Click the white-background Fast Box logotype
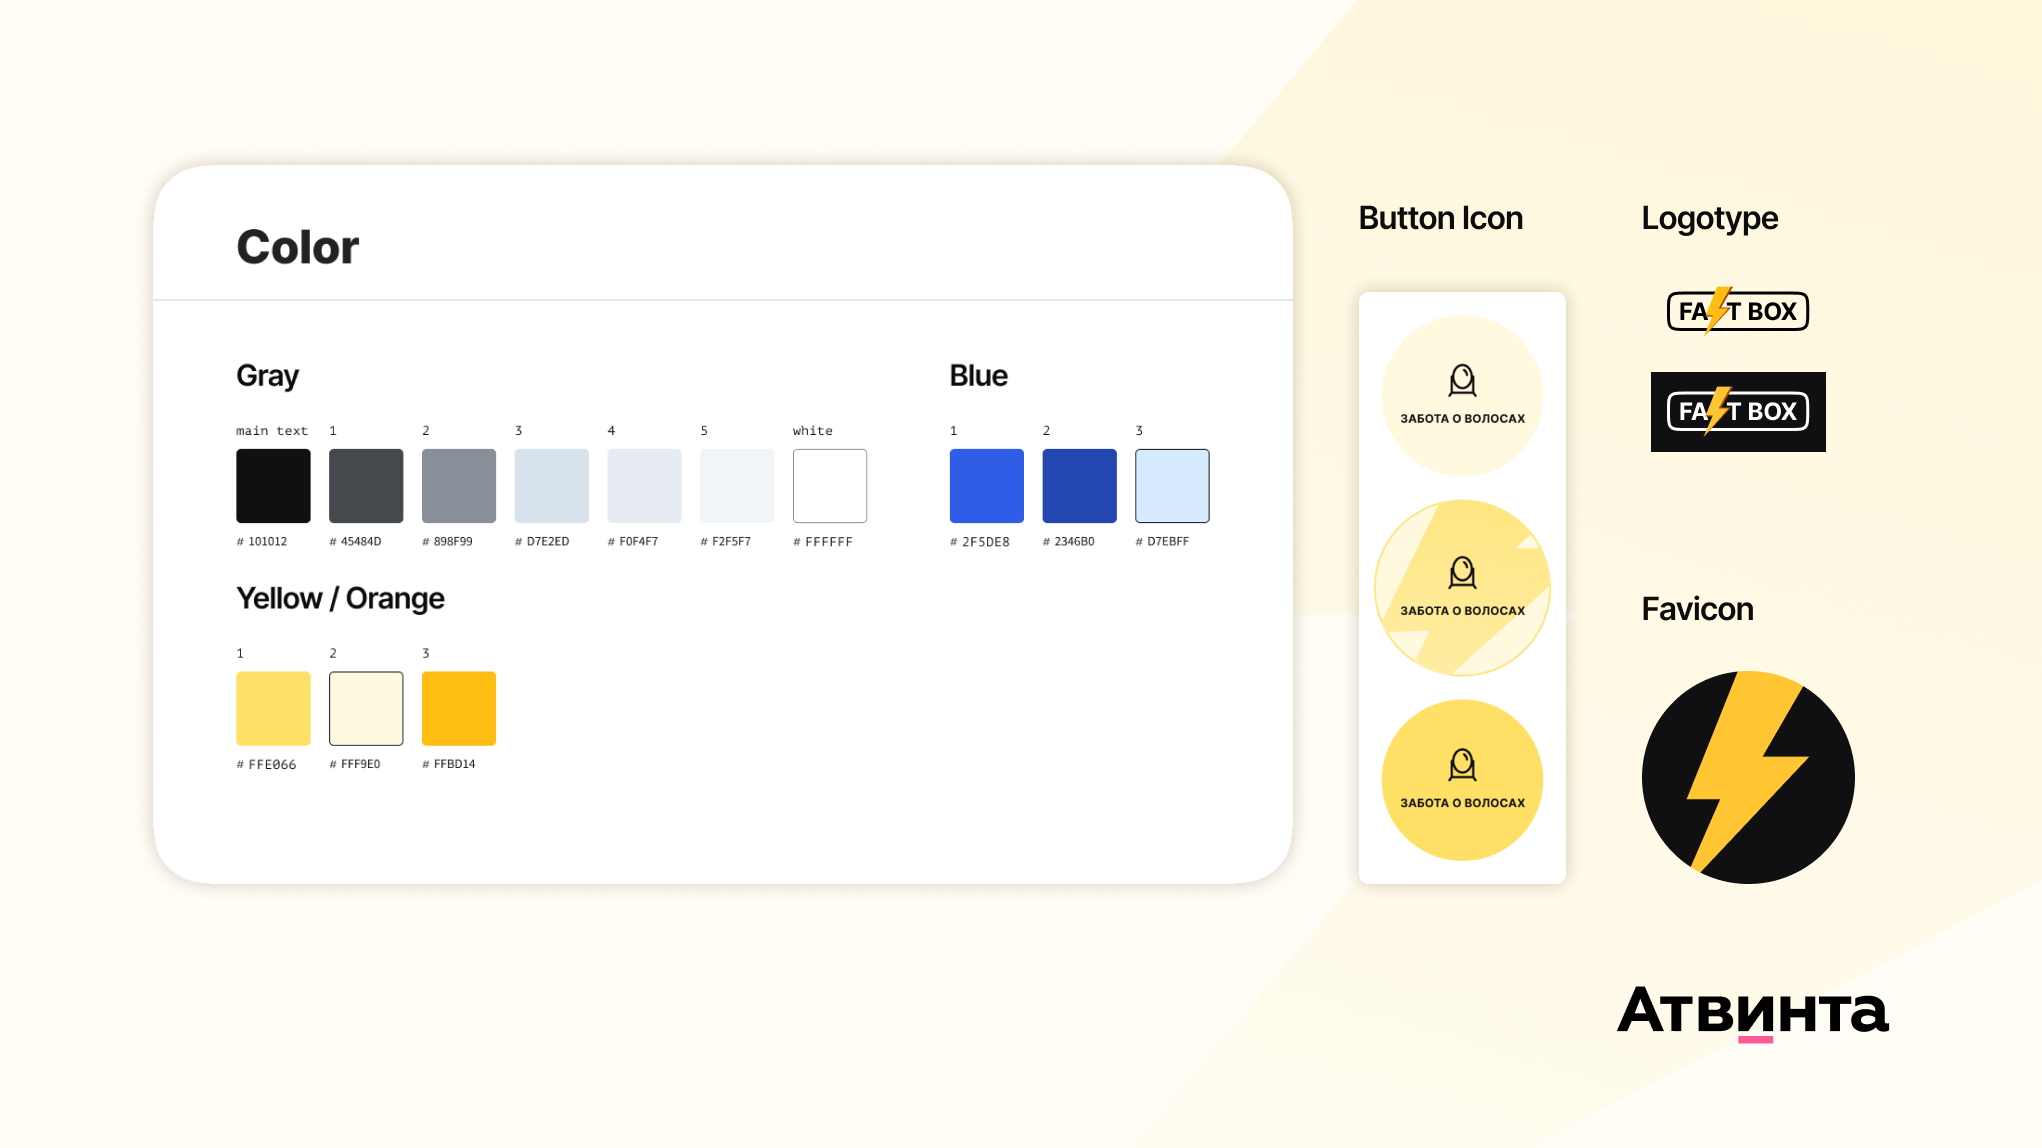The height and width of the screenshot is (1148, 2042). click(x=1738, y=311)
